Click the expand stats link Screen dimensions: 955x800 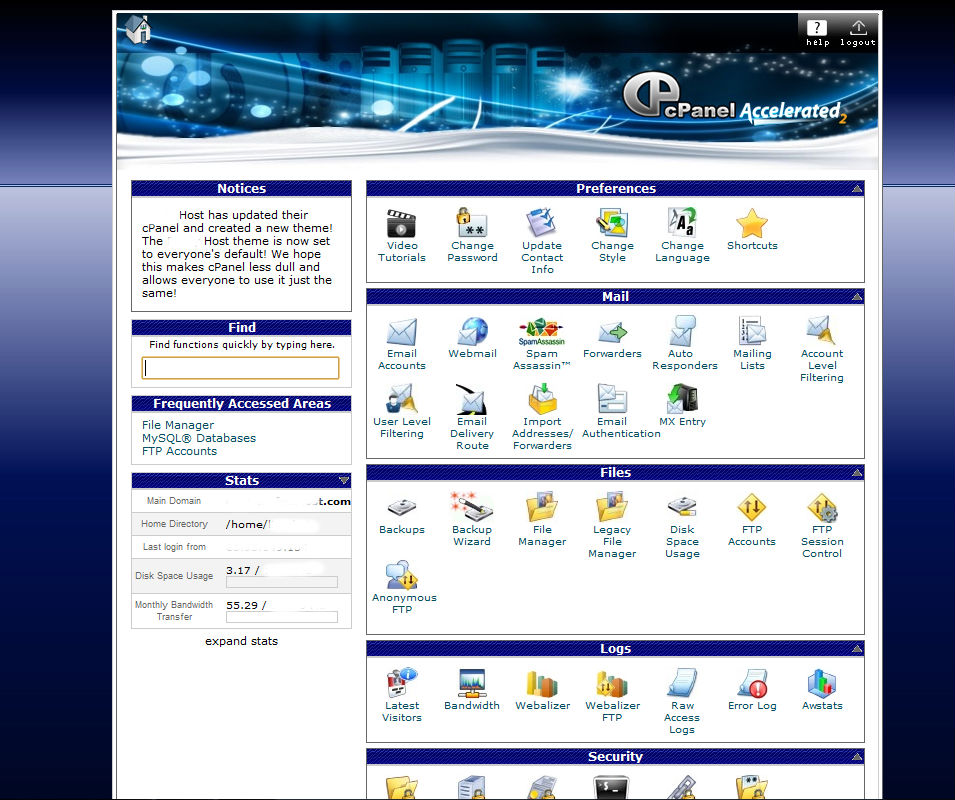click(241, 641)
